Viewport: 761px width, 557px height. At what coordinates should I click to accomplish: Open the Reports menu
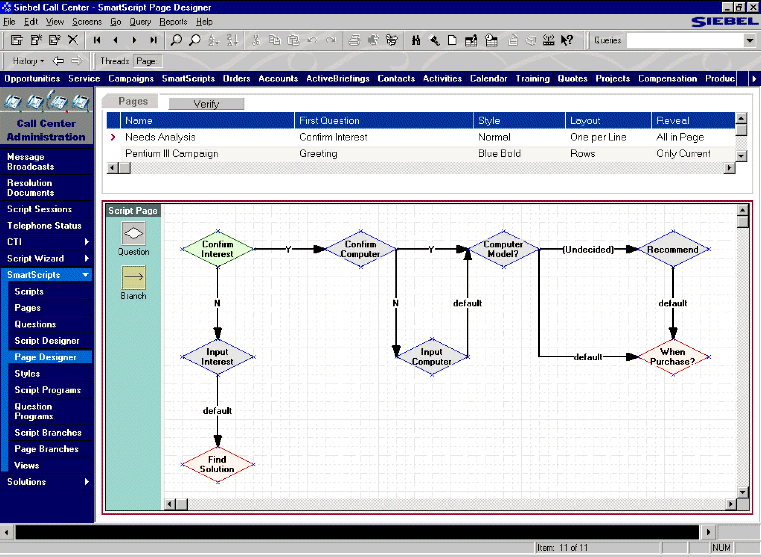tap(173, 21)
